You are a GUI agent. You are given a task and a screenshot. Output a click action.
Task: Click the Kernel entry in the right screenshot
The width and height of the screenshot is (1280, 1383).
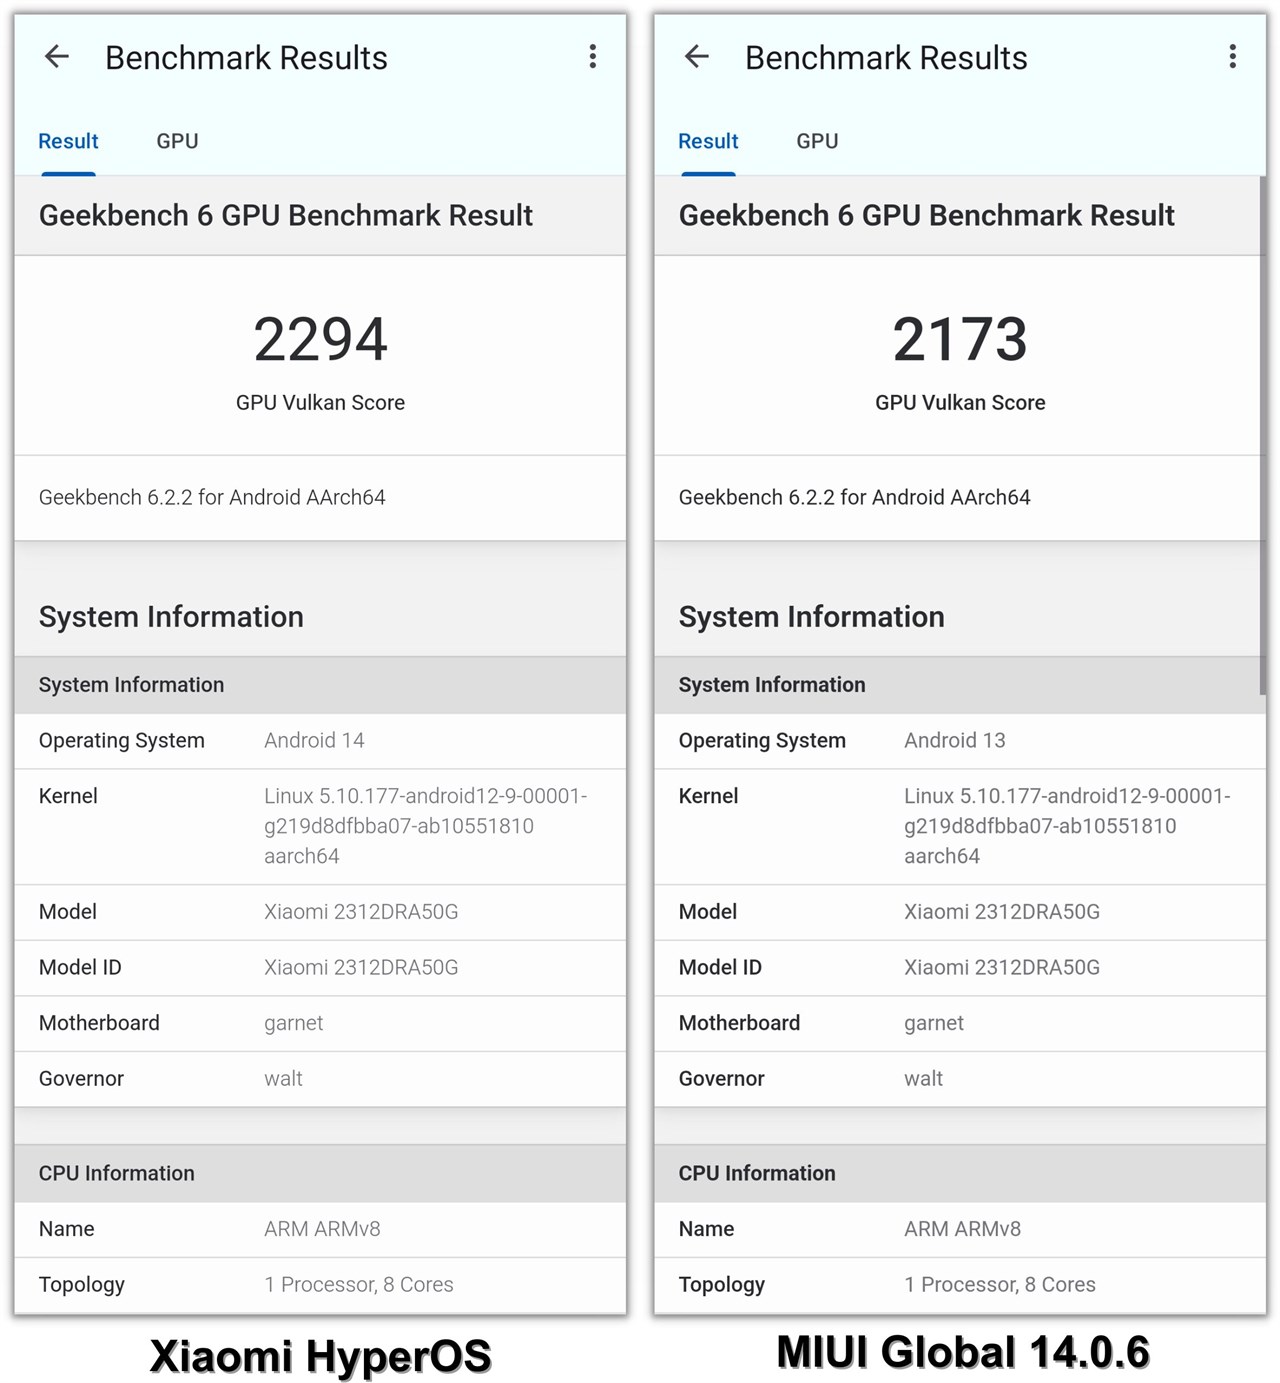pyautogui.click(x=959, y=826)
